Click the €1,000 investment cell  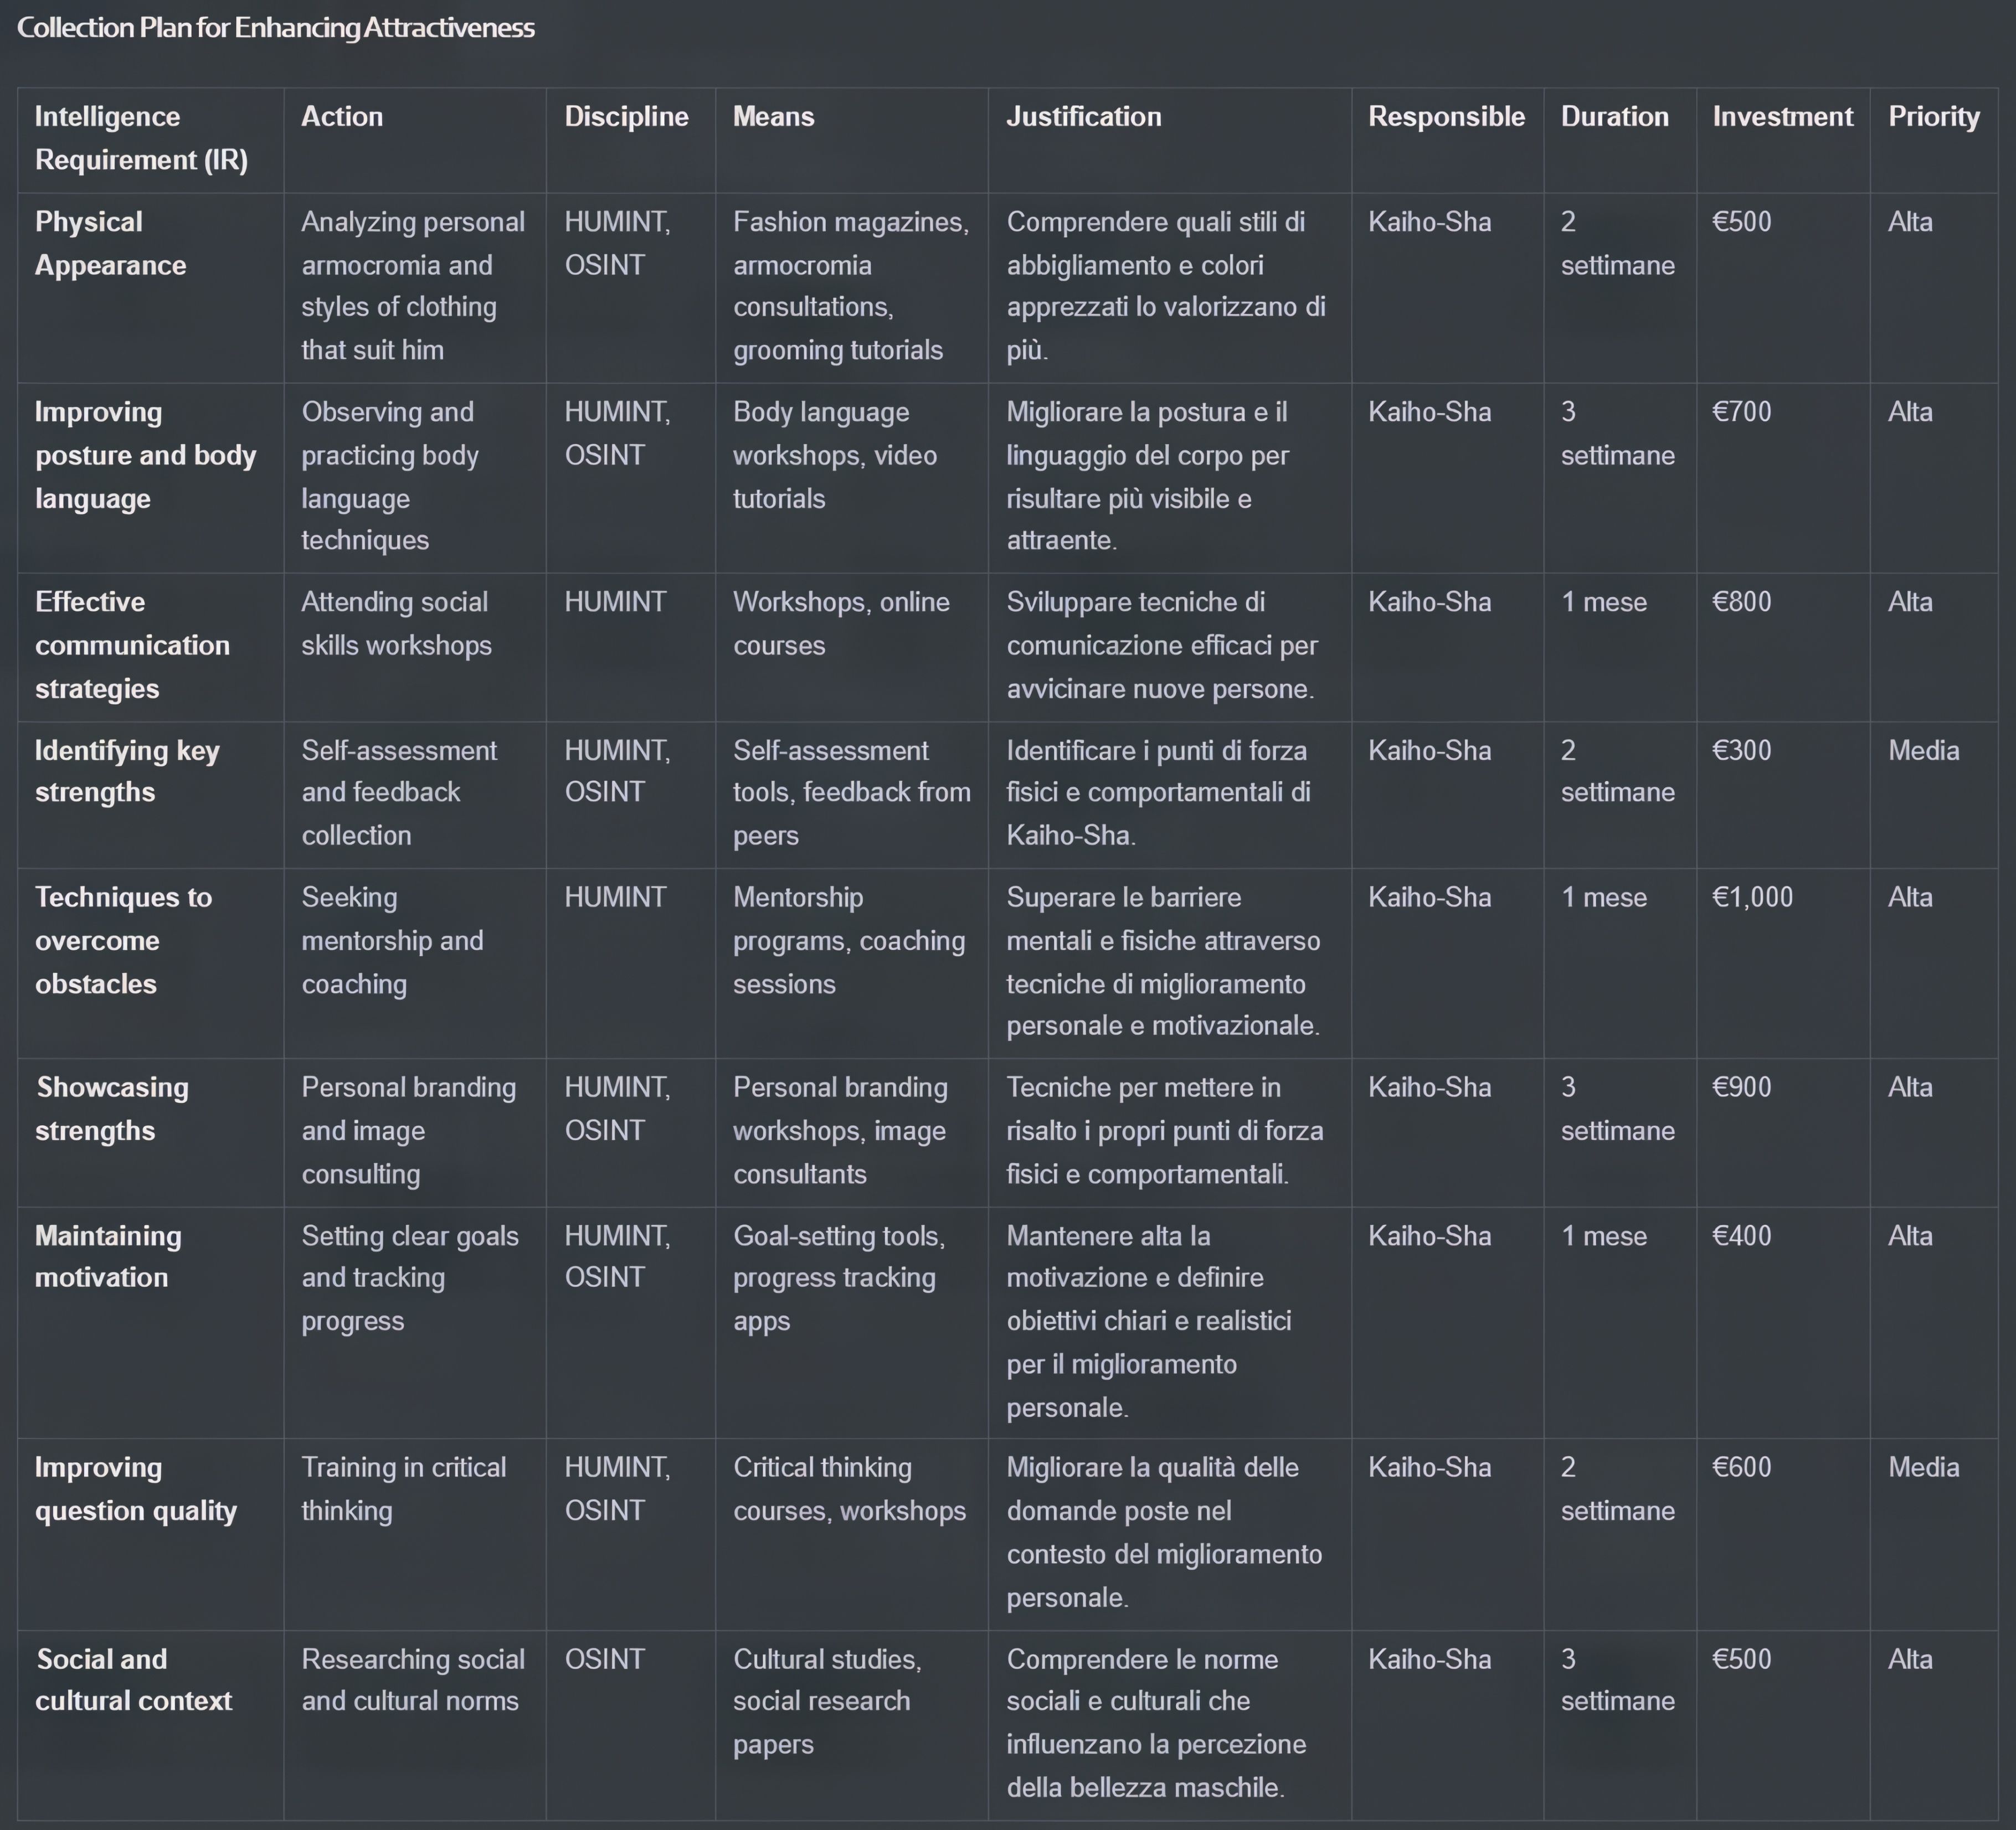coord(1752,897)
